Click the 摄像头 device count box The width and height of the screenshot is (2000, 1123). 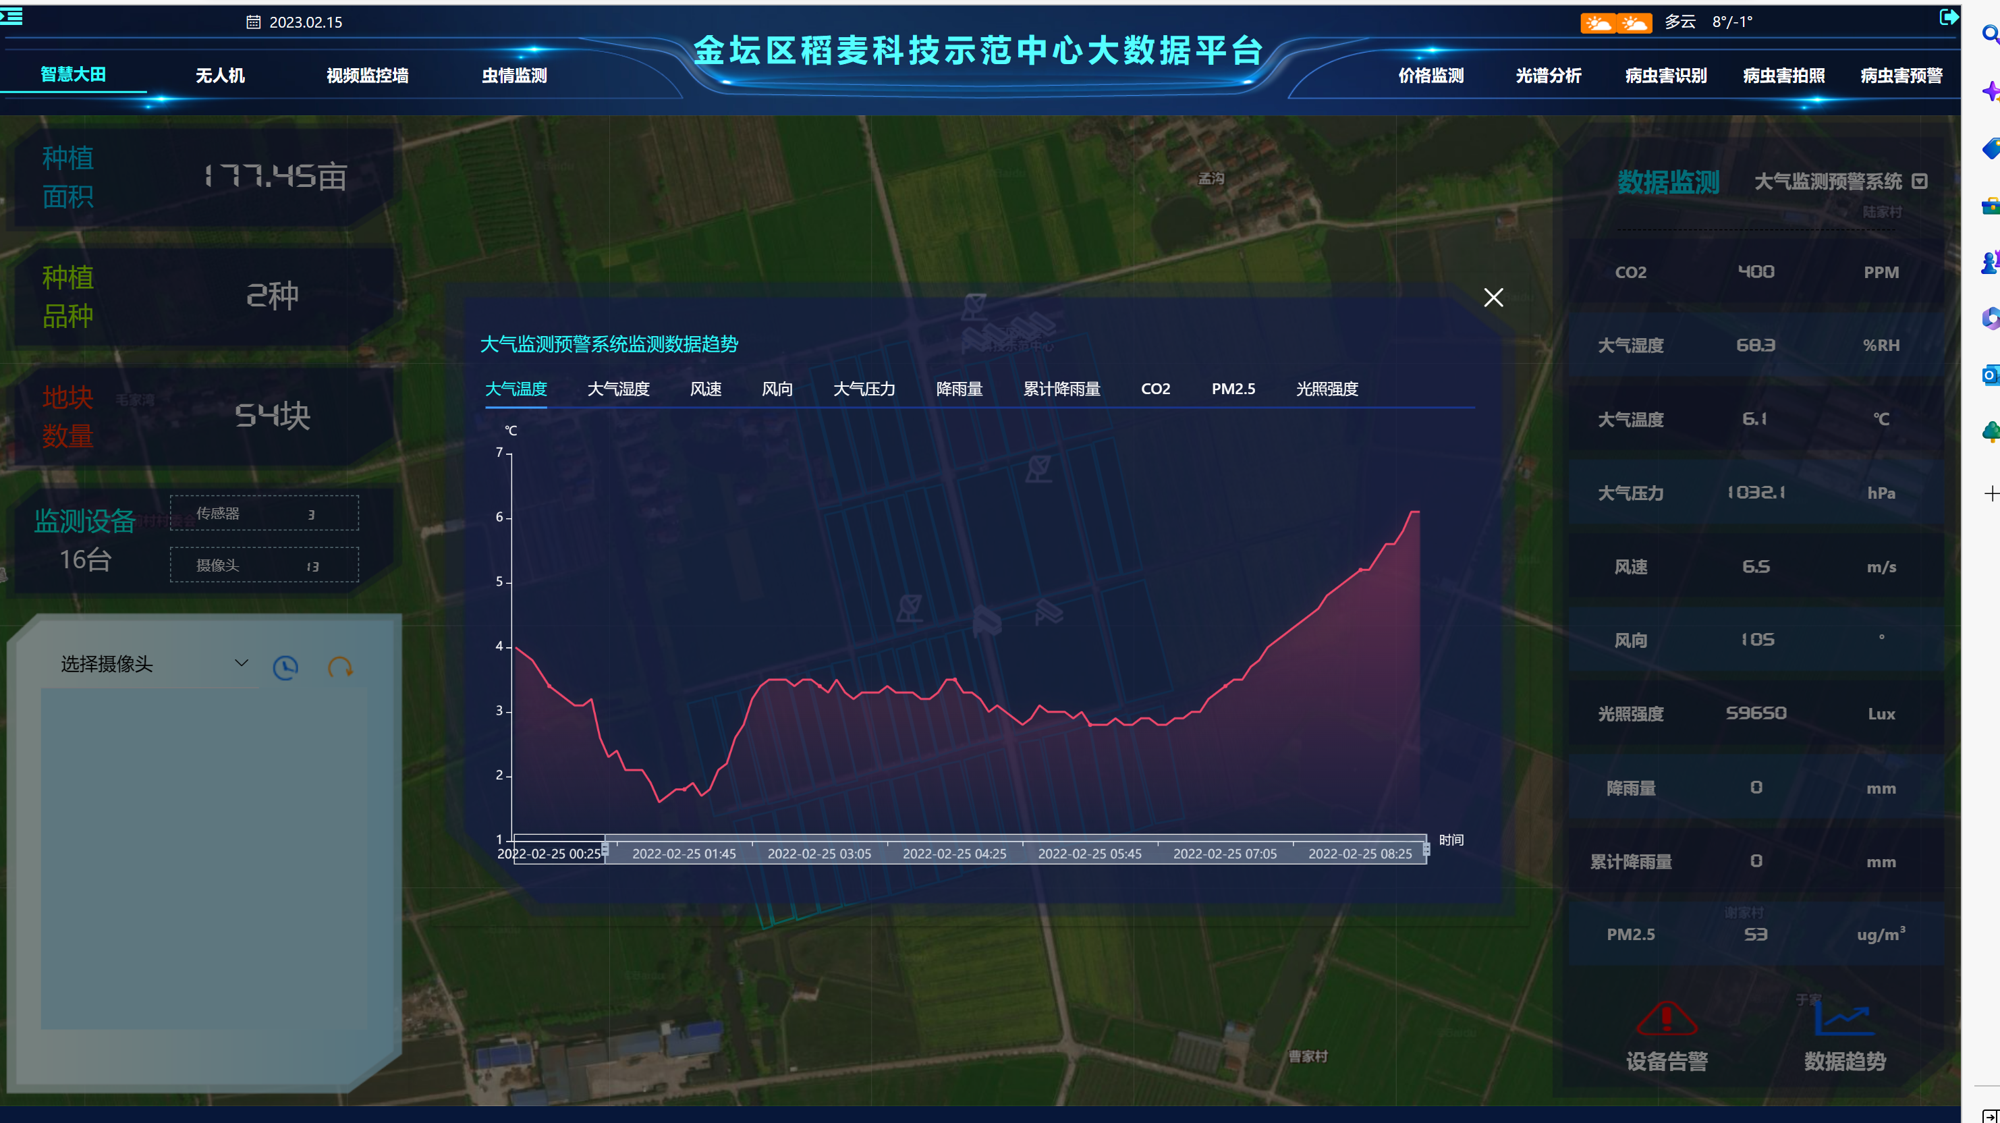click(x=264, y=565)
